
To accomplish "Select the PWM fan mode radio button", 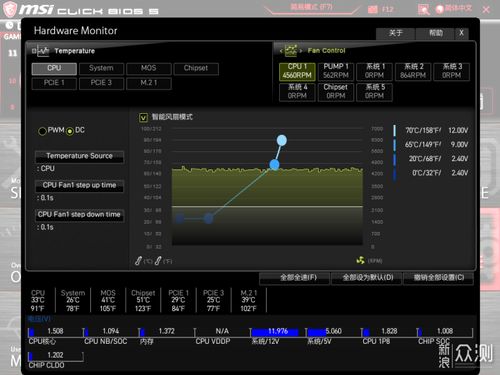I will pos(42,131).
